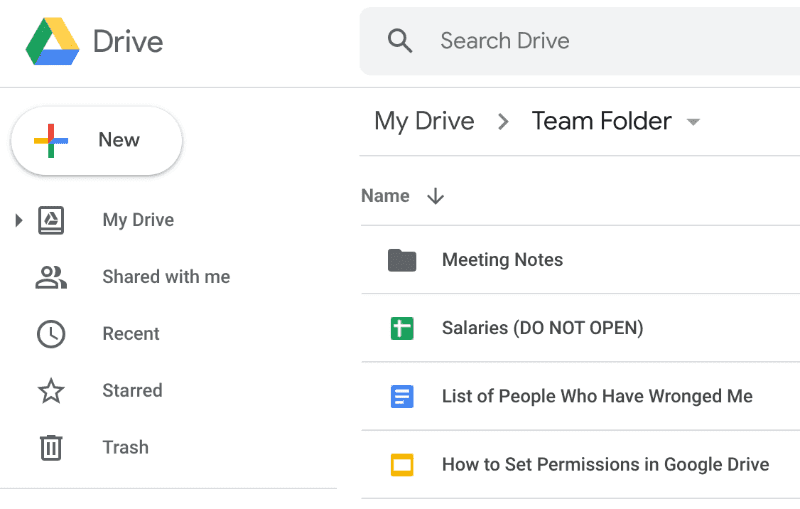Click the New button

tap(96, 141)
